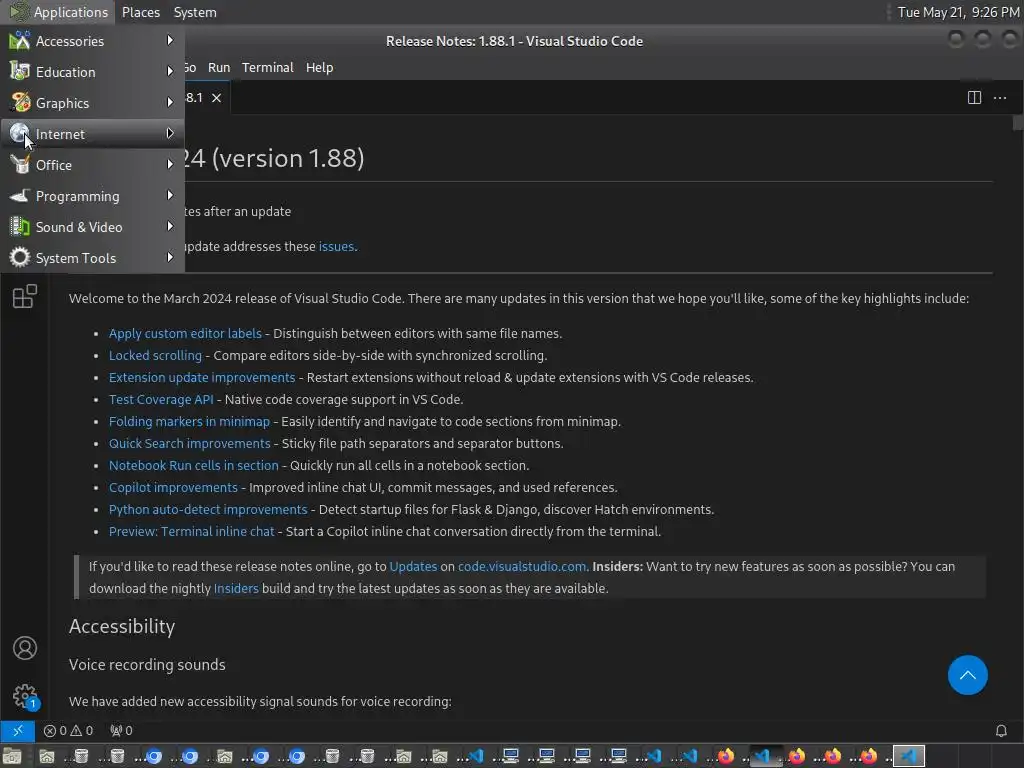Click the Split Editor Right icon
1024x768 pixels.
tap(974, 98)
